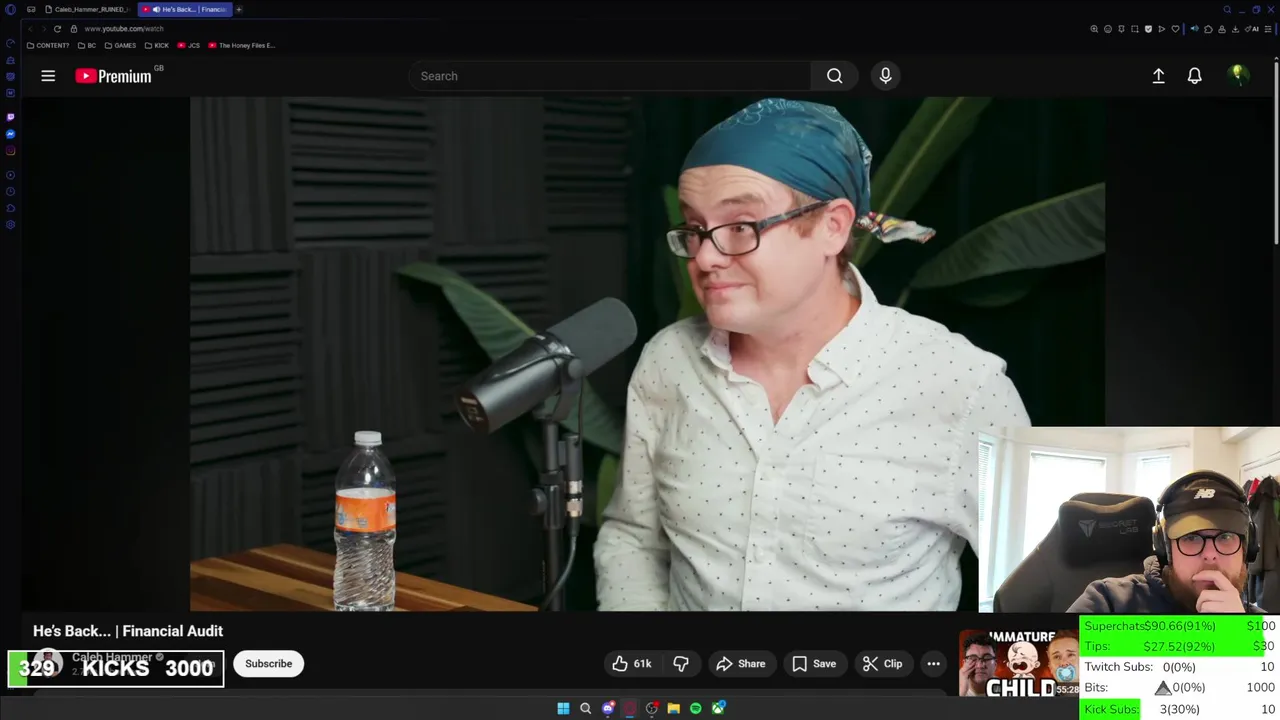The width and height of the screenshot is (1280, 720).
Task: Open the Xbox app from taskbar
Action: [718, 708]
